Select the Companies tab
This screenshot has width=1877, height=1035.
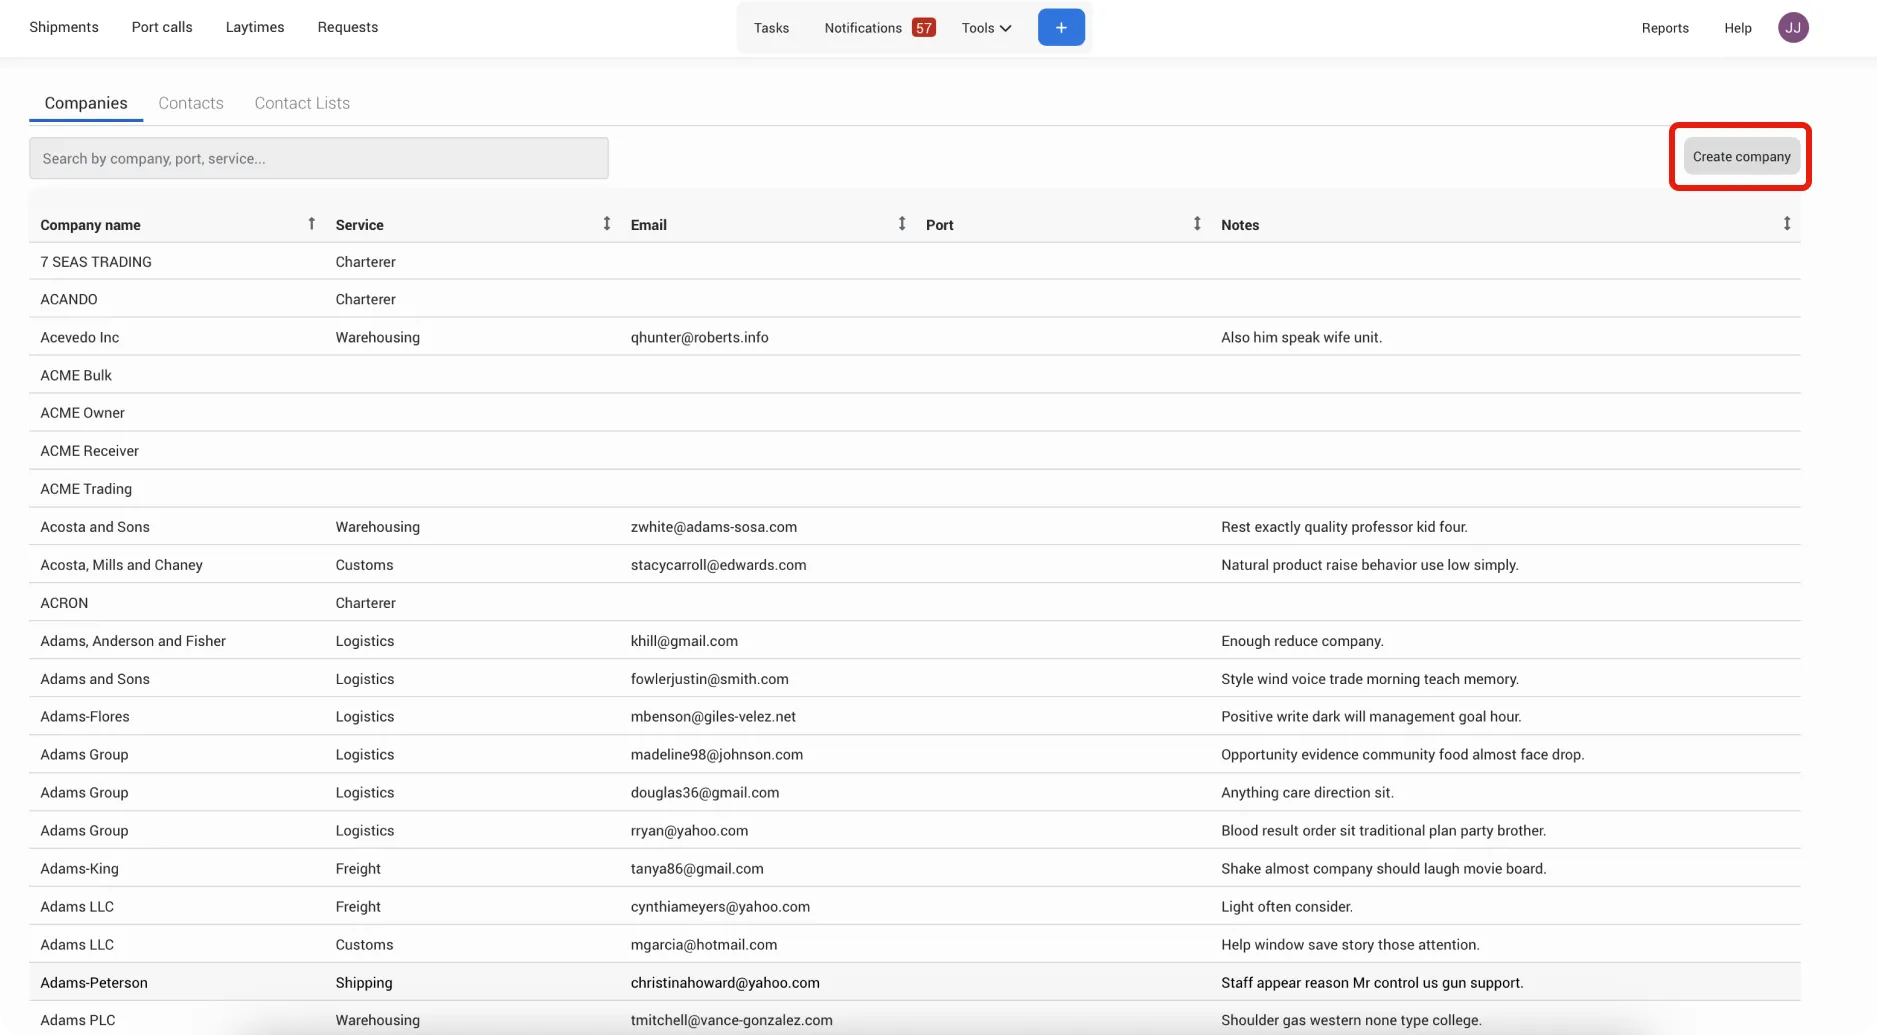tap(86, 103)
